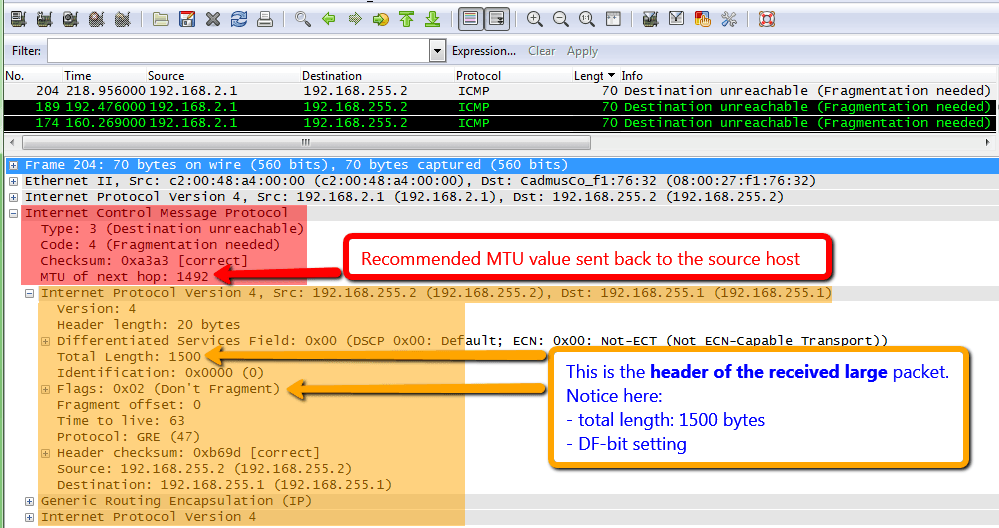Find a packet with the magnifier icon

[303, 19]
